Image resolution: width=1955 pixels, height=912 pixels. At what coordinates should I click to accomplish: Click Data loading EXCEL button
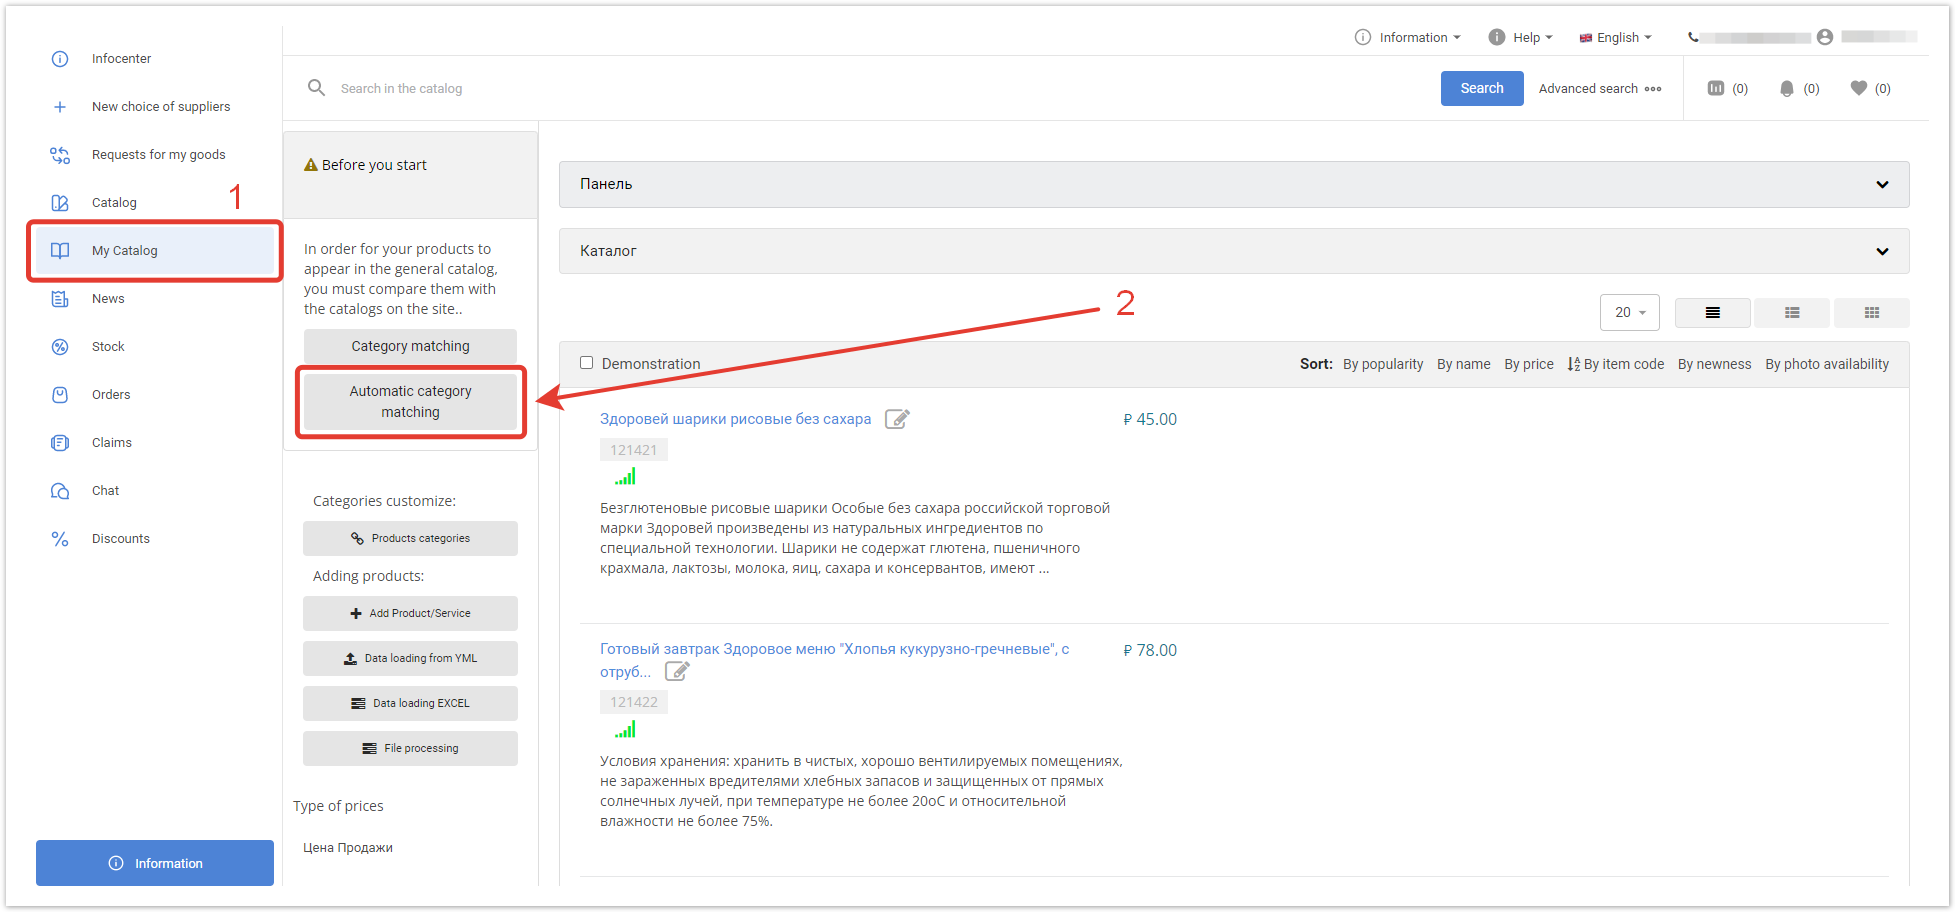click(x=410, y=704)
